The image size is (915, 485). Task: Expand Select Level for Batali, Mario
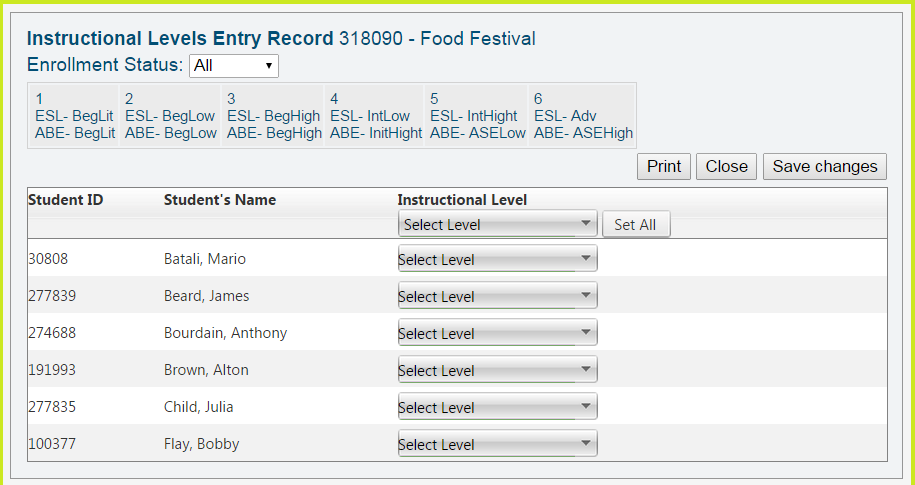click(x=497, y=260)
